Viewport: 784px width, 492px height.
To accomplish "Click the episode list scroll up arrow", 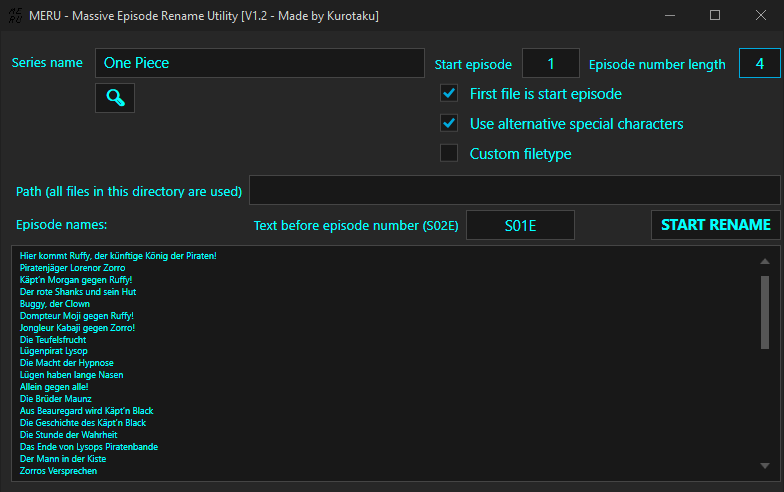I will point(764,261).
